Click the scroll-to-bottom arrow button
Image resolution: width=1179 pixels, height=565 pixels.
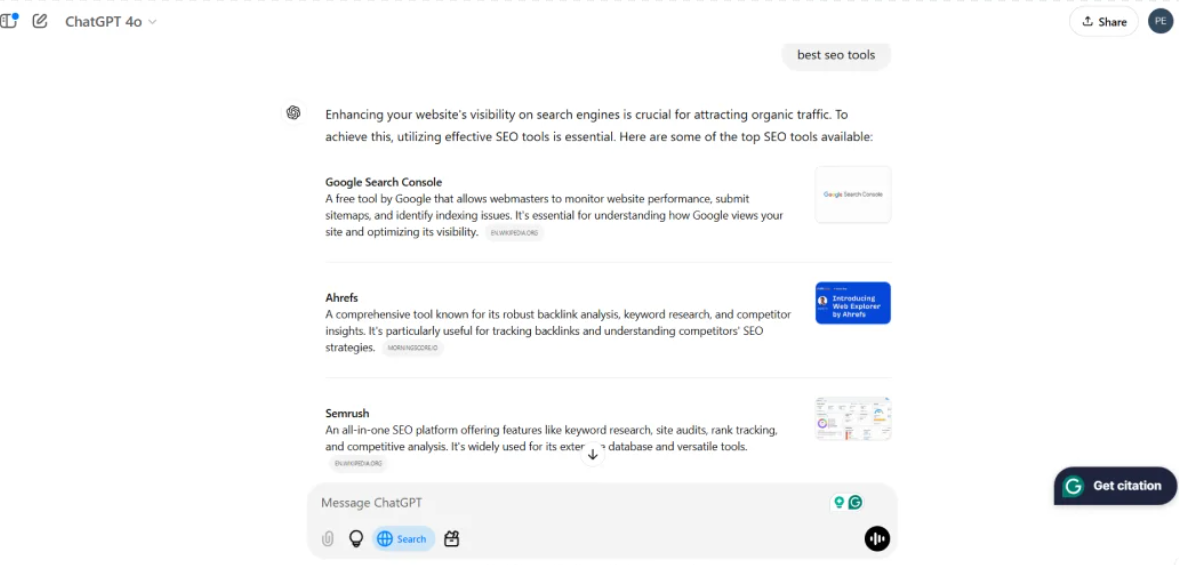click(x=593, y=454)
